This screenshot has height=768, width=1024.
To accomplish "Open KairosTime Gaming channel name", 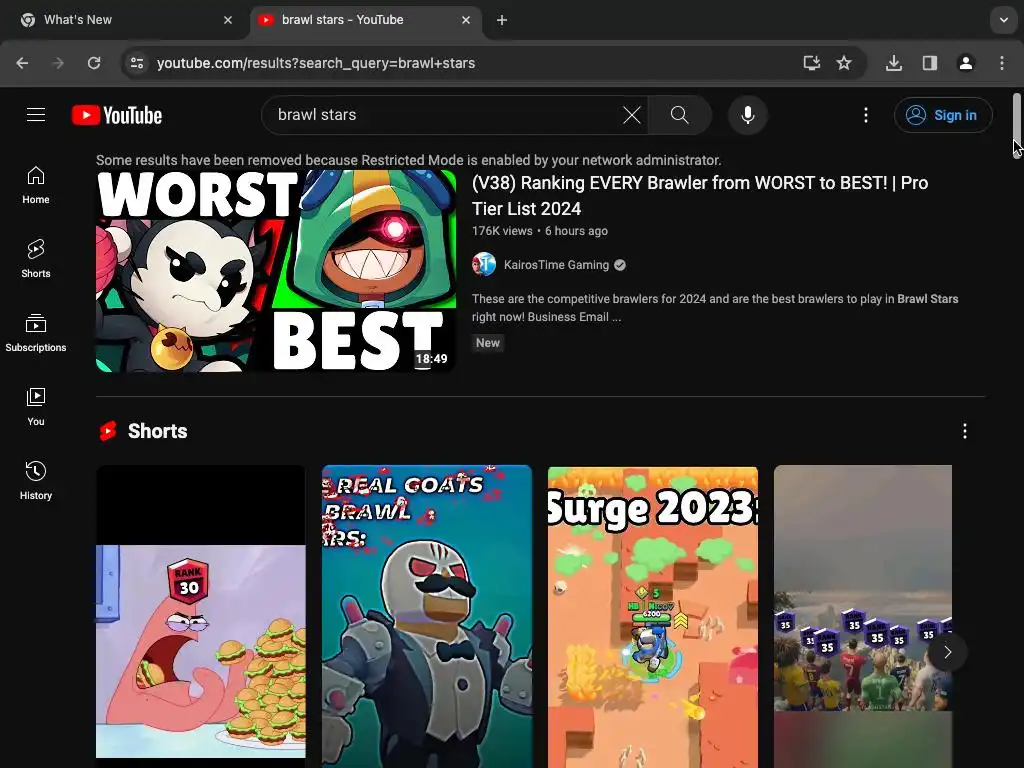I will (x=556, y=264).
